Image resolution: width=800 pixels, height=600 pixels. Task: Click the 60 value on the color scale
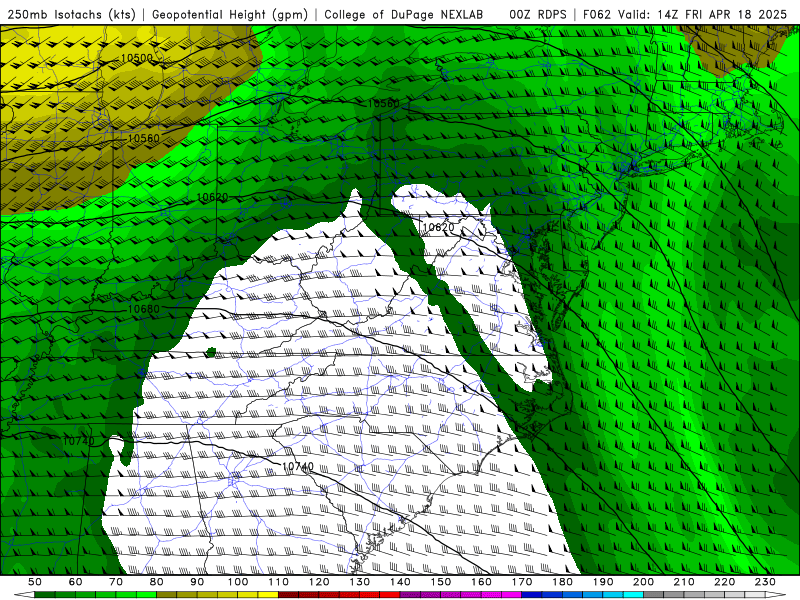point(76,582)
